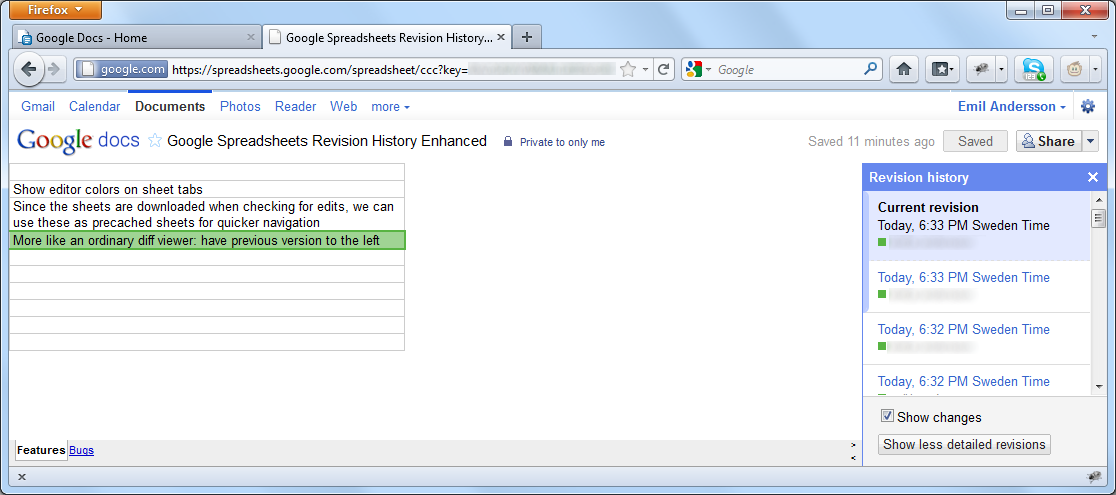Click the Google search engine icon
Viewport: 1116px width, 495px height.
point(694,69)
